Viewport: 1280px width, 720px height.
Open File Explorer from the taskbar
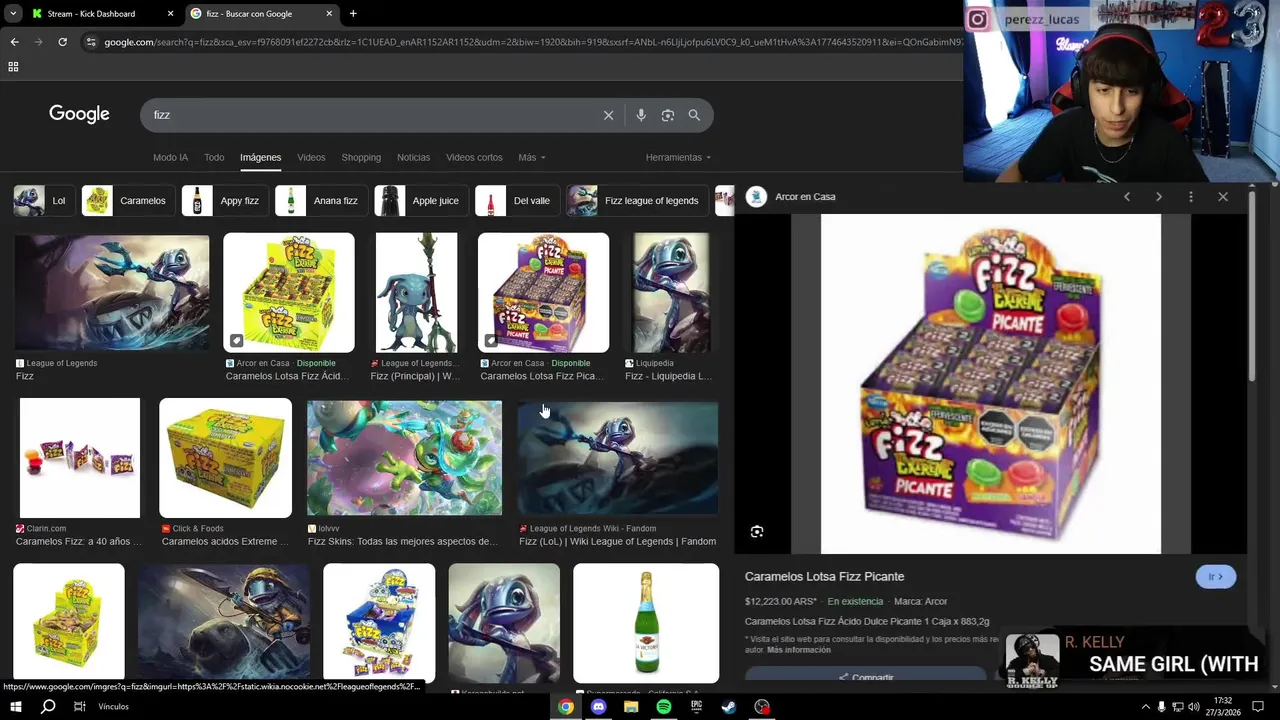point(631,707)
